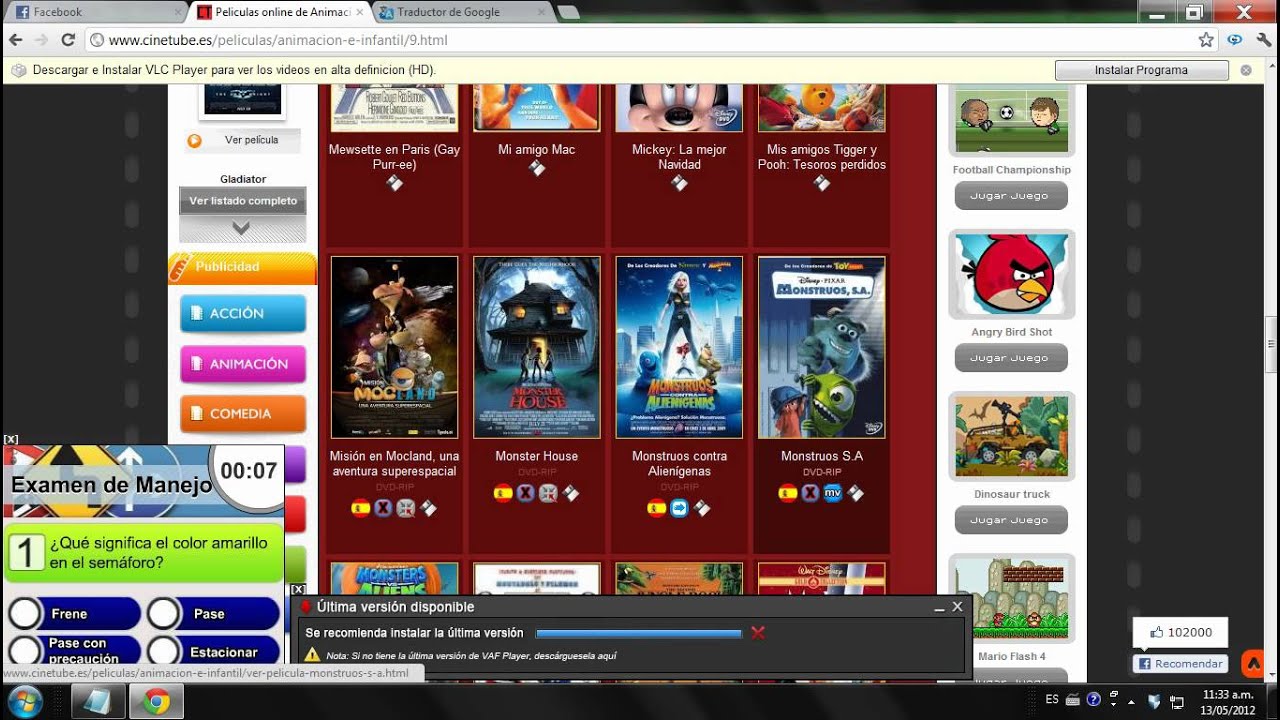
Task: Click the Facebook Recomendar button
Action: tap(1180, 663)
